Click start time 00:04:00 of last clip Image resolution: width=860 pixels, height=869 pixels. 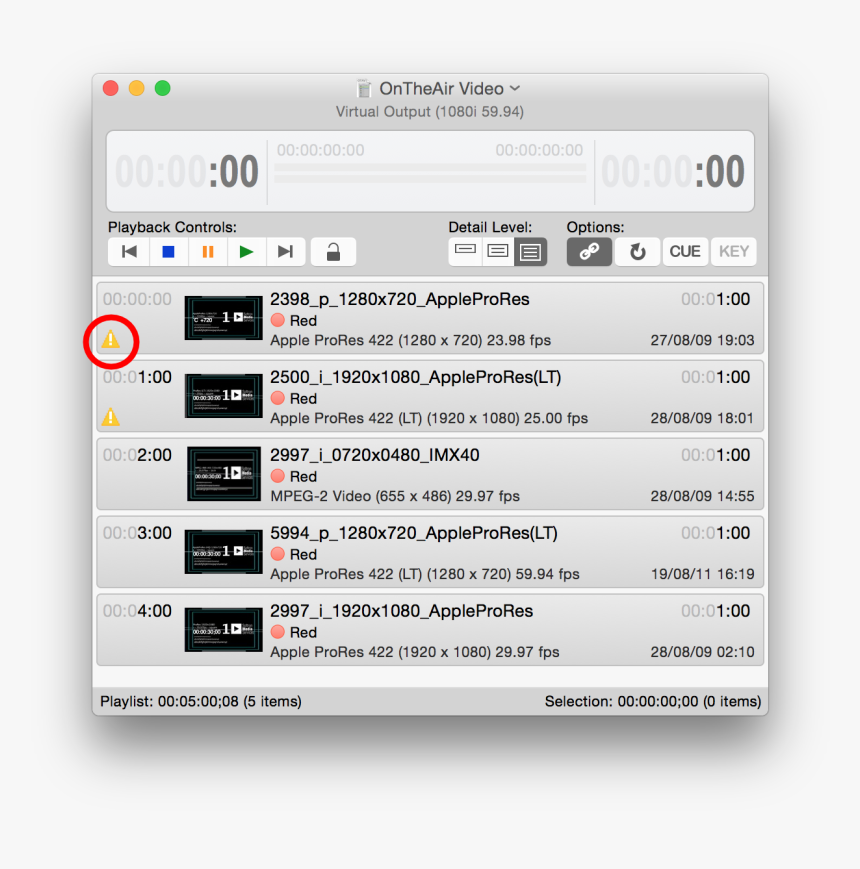[x=137, y=611]
